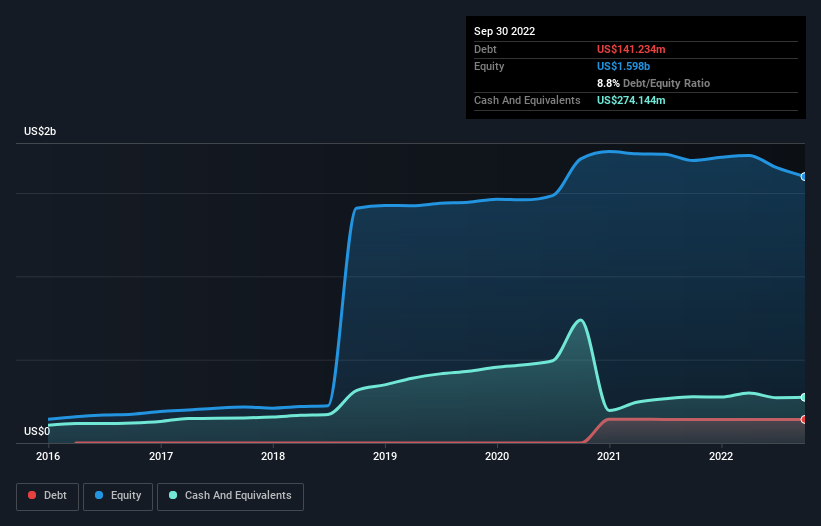This screenshot has width=821, height=526.
Task: Click the 8.8% Debt/Equity Ratio text
Action: [653, 83]
